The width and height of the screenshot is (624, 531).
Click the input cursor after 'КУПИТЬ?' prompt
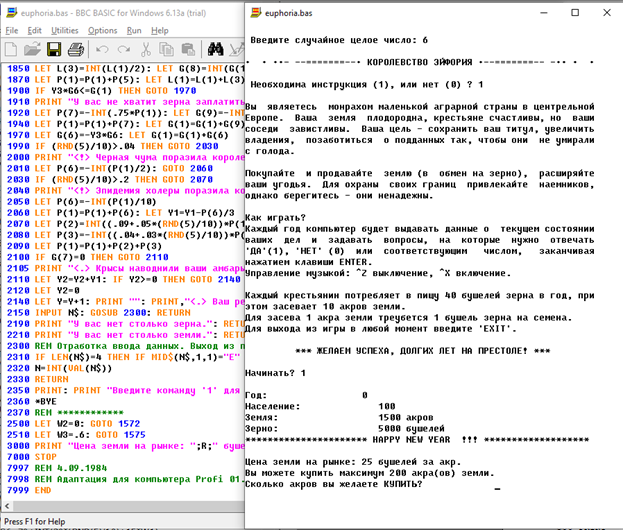click(497, 489)
